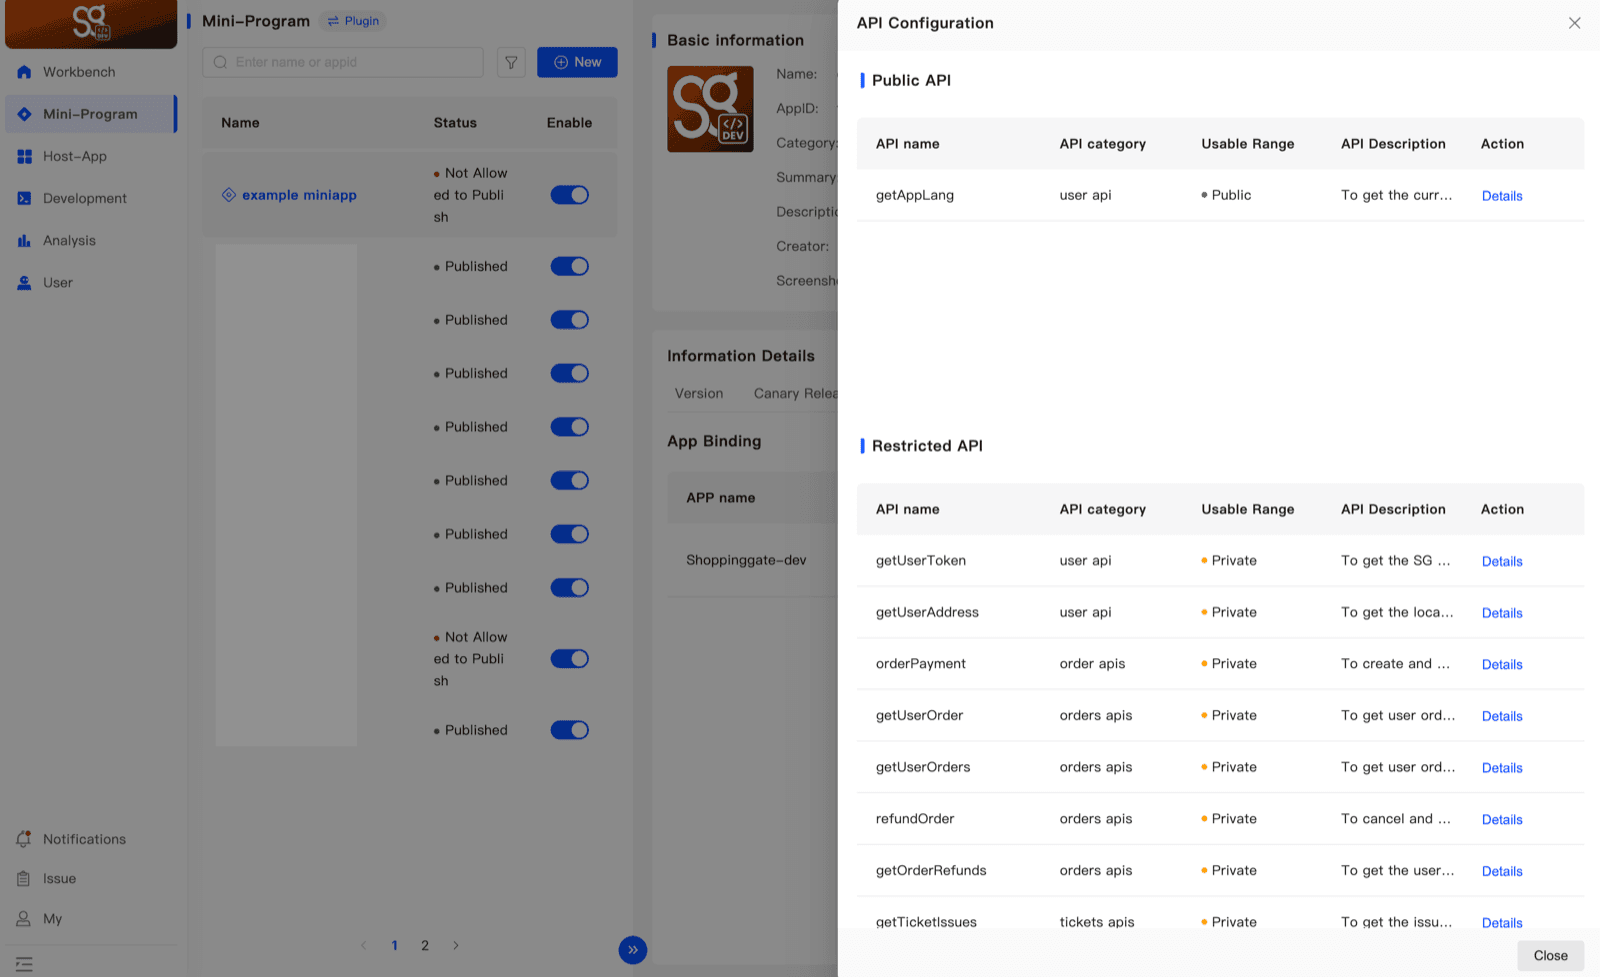
Task: Go to the next page arrow
Action: [456, 945]
